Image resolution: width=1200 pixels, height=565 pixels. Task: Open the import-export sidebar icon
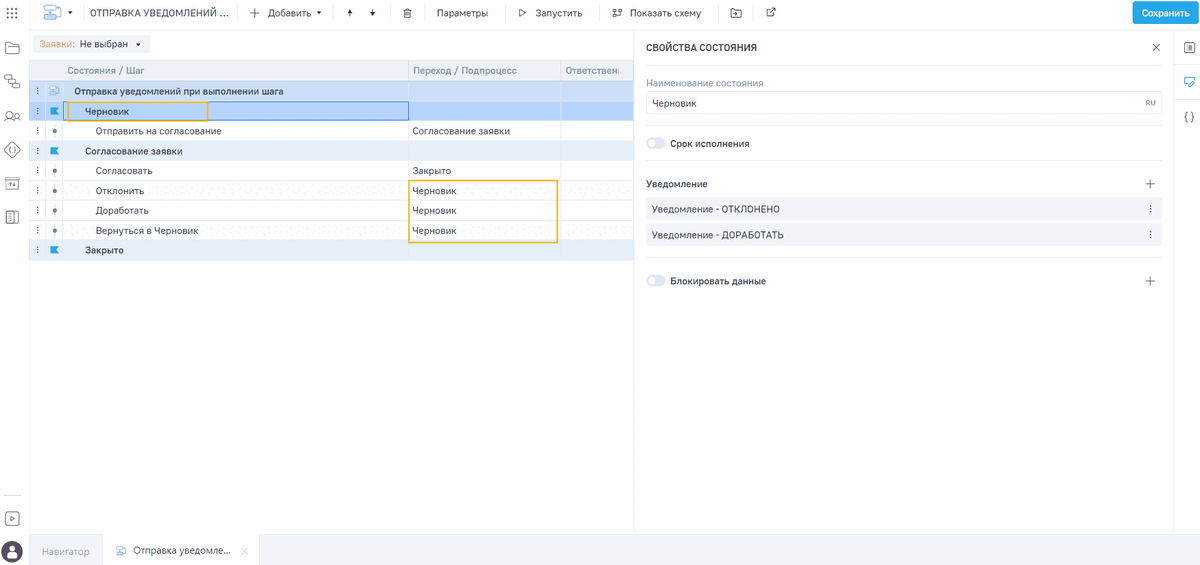(13, 183)
